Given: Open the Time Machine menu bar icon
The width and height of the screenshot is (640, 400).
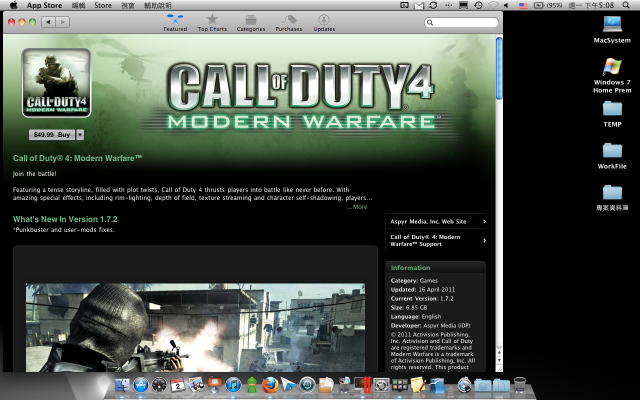Looking at the screenshot, I should 478,5.
